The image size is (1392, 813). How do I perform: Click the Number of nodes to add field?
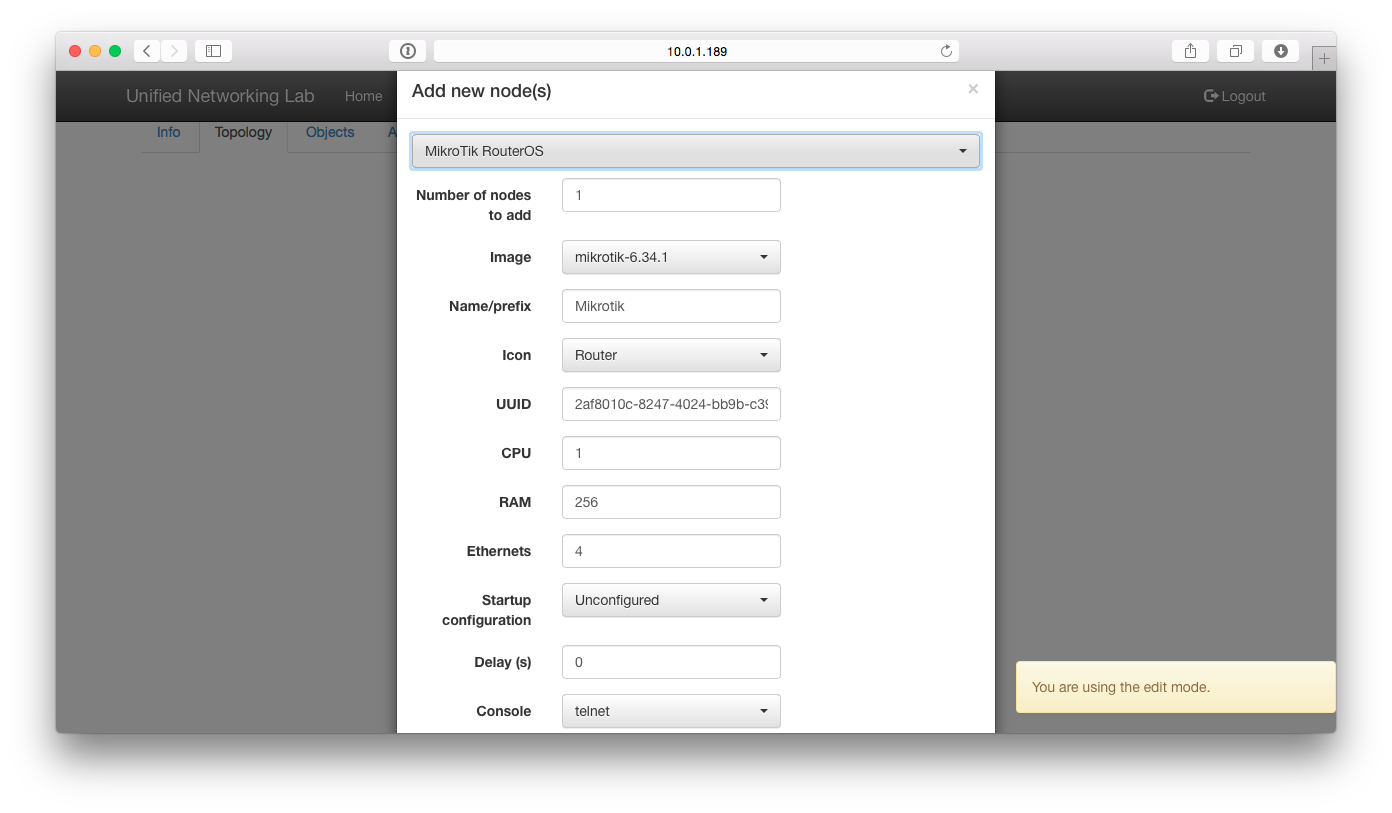(x=671, y=195)
